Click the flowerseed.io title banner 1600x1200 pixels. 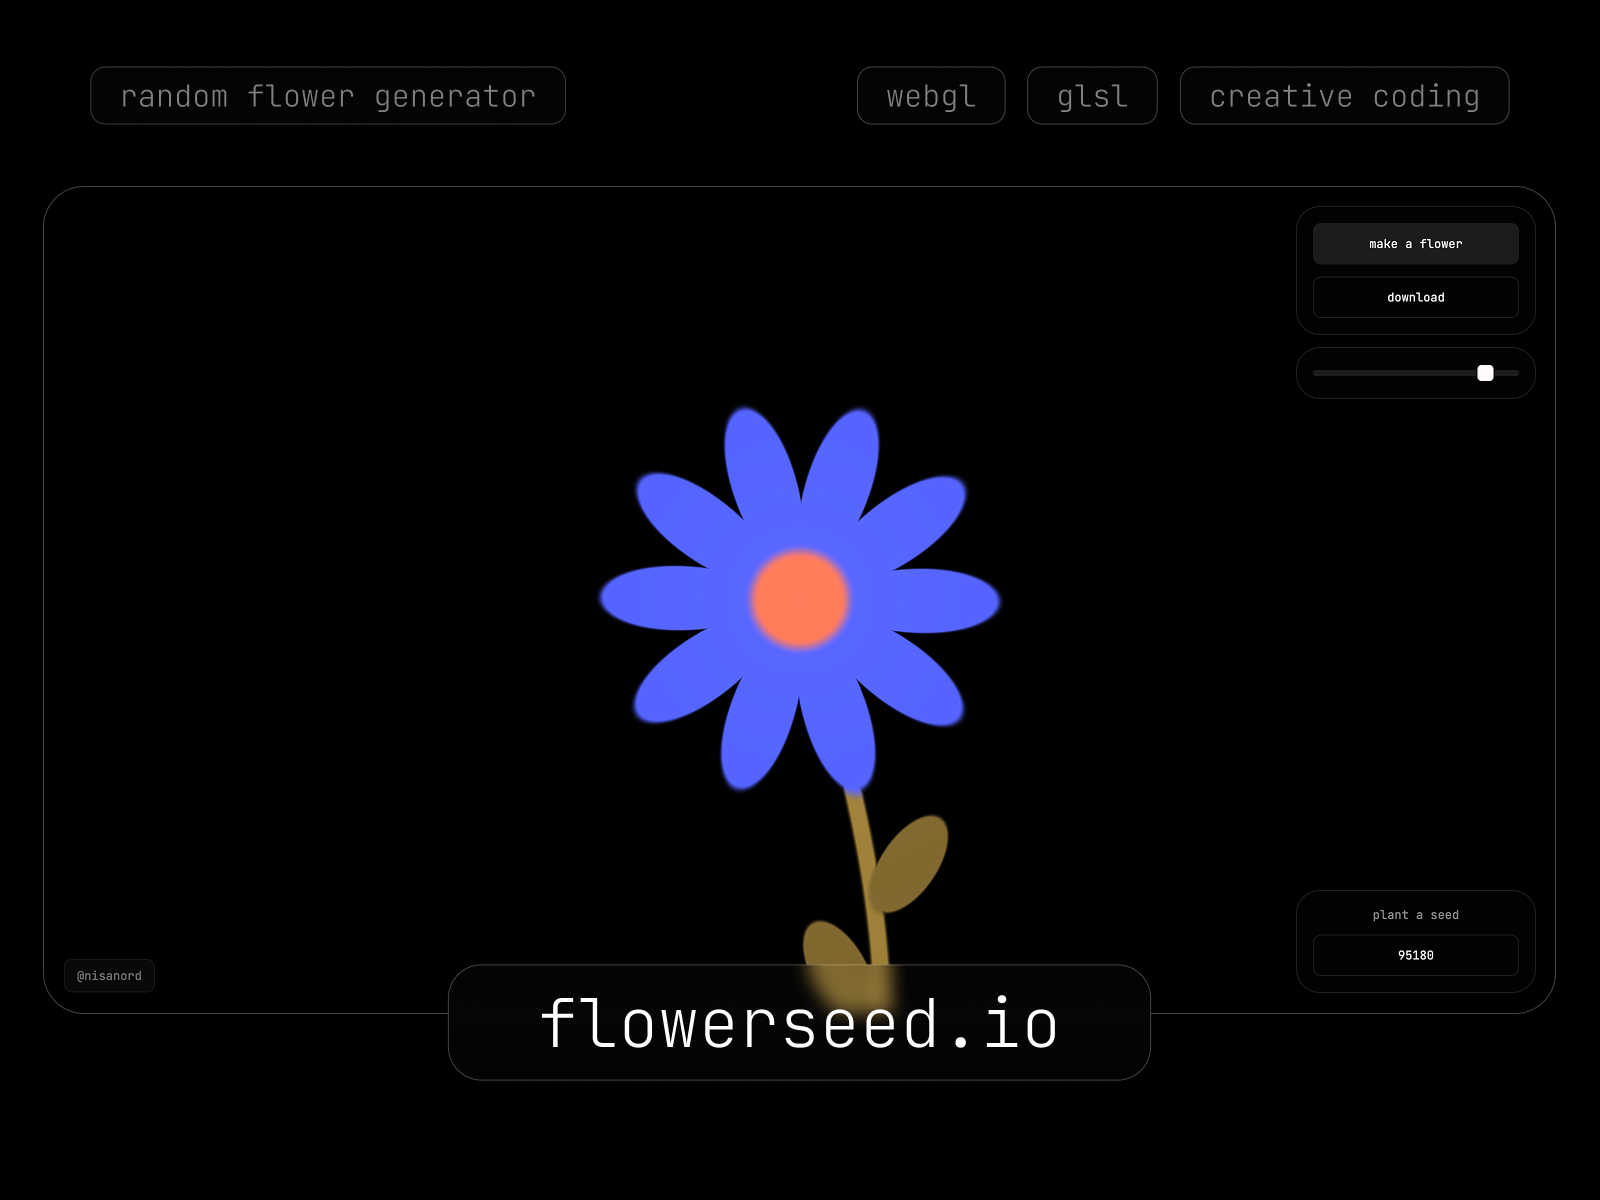click(x=799, y=1023)
